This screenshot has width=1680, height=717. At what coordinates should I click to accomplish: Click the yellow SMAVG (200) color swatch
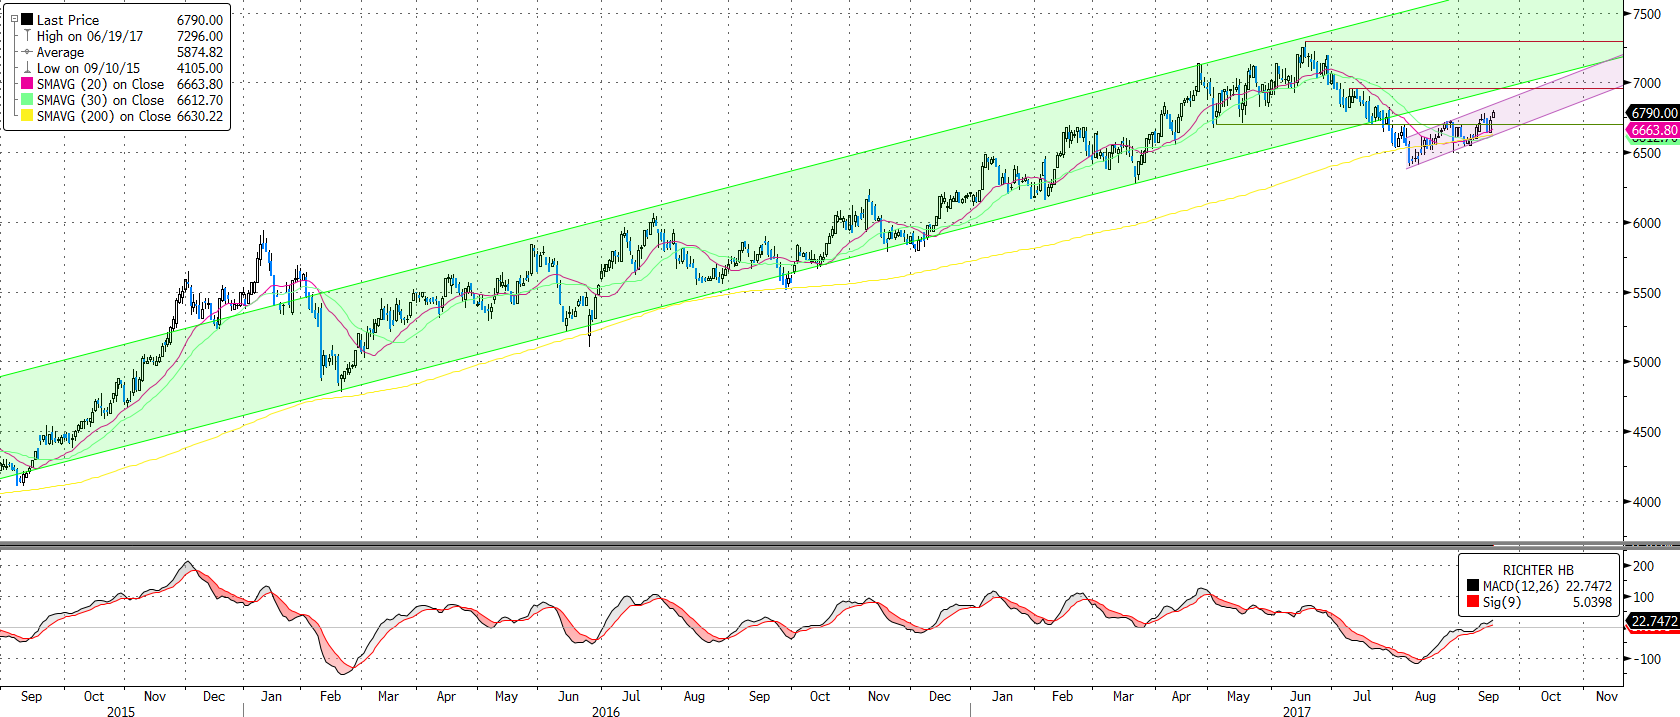pos(27,116)
